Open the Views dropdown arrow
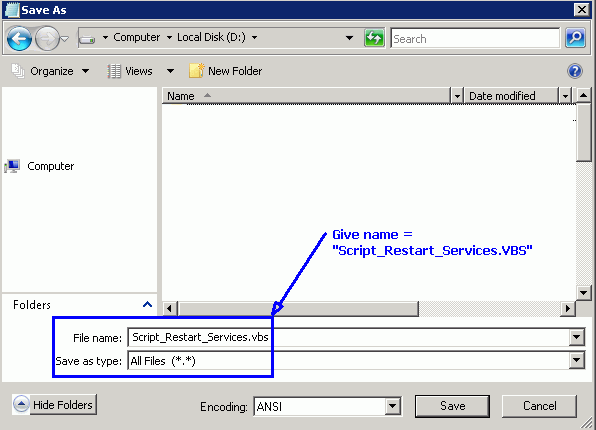This screenshot has height=430, width=596. tap(170, 71)
